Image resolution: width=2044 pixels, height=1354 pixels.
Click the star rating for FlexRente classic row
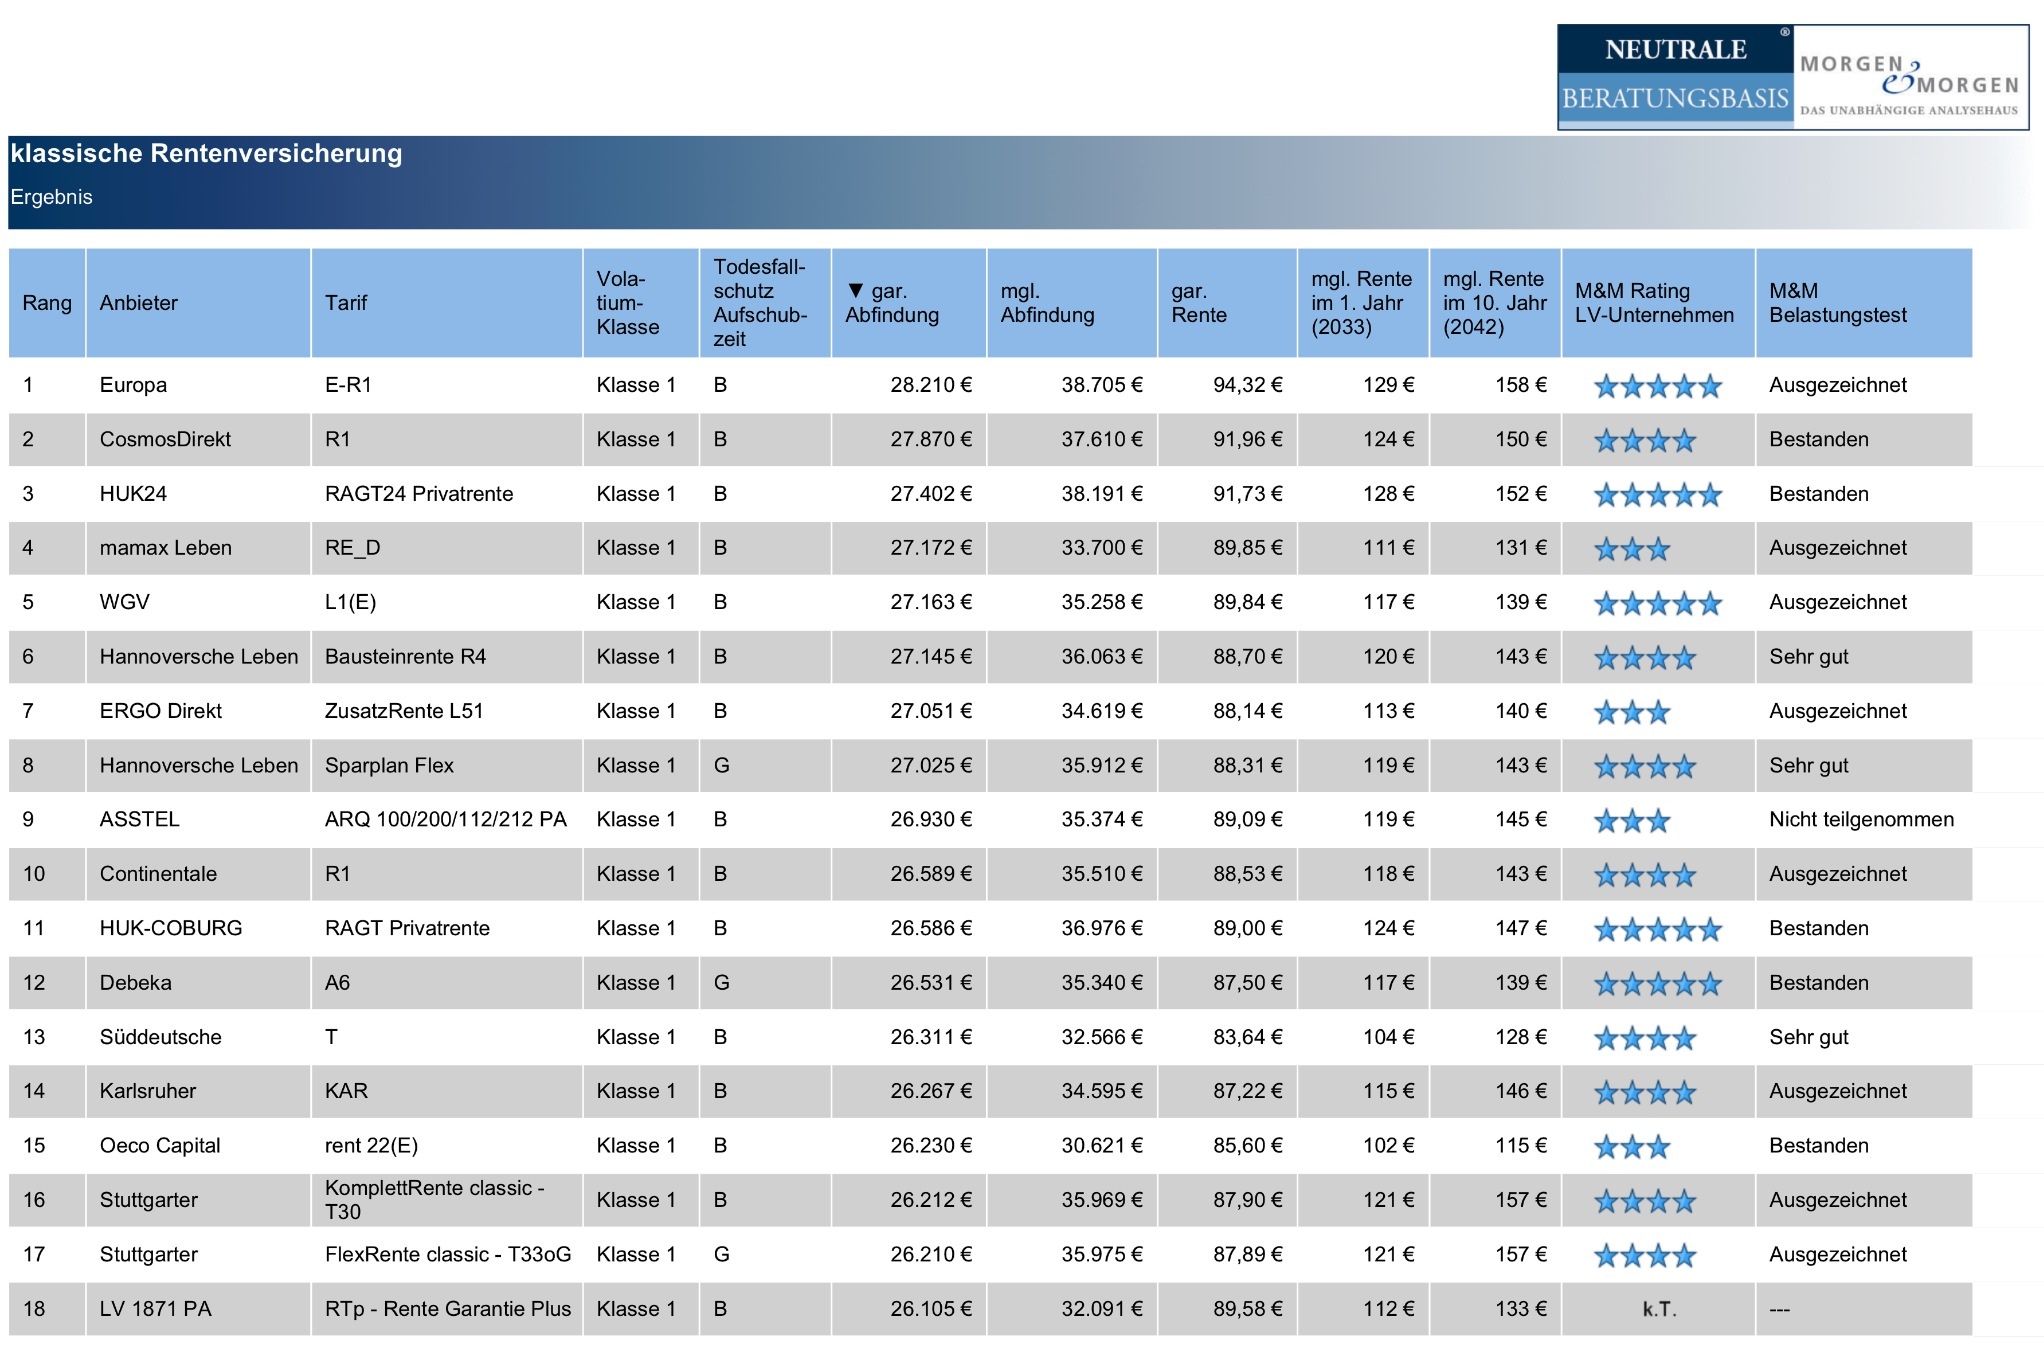tap(1645, 1255)
